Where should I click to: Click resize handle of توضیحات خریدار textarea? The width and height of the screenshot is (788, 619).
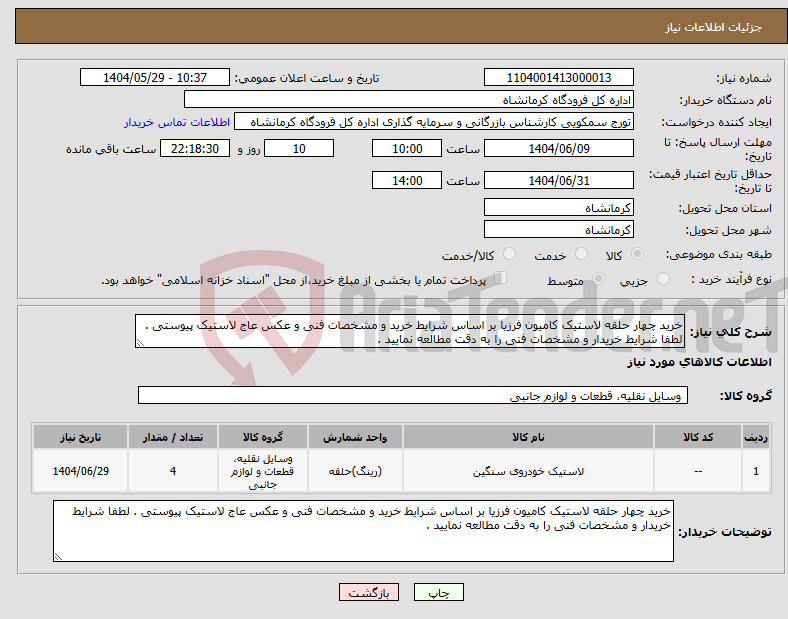pyautogui.click(x=58, y=557)
